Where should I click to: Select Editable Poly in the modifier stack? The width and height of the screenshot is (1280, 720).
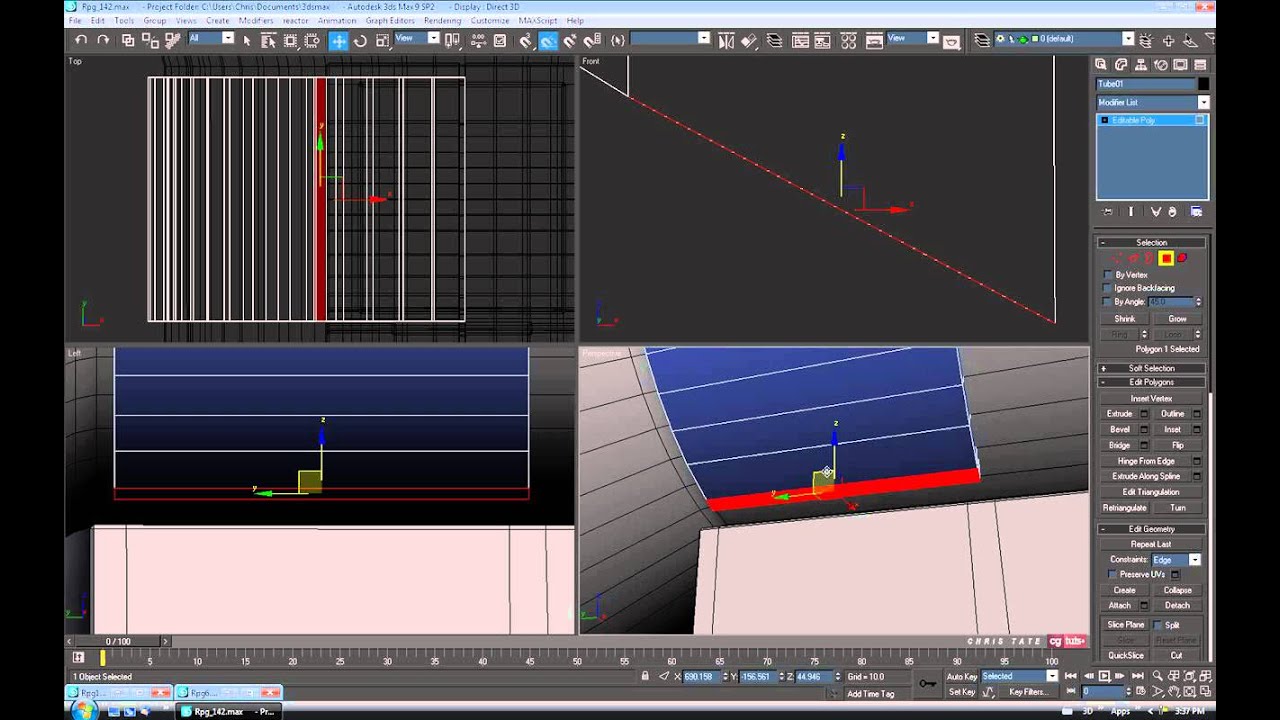click(1152, 120)
